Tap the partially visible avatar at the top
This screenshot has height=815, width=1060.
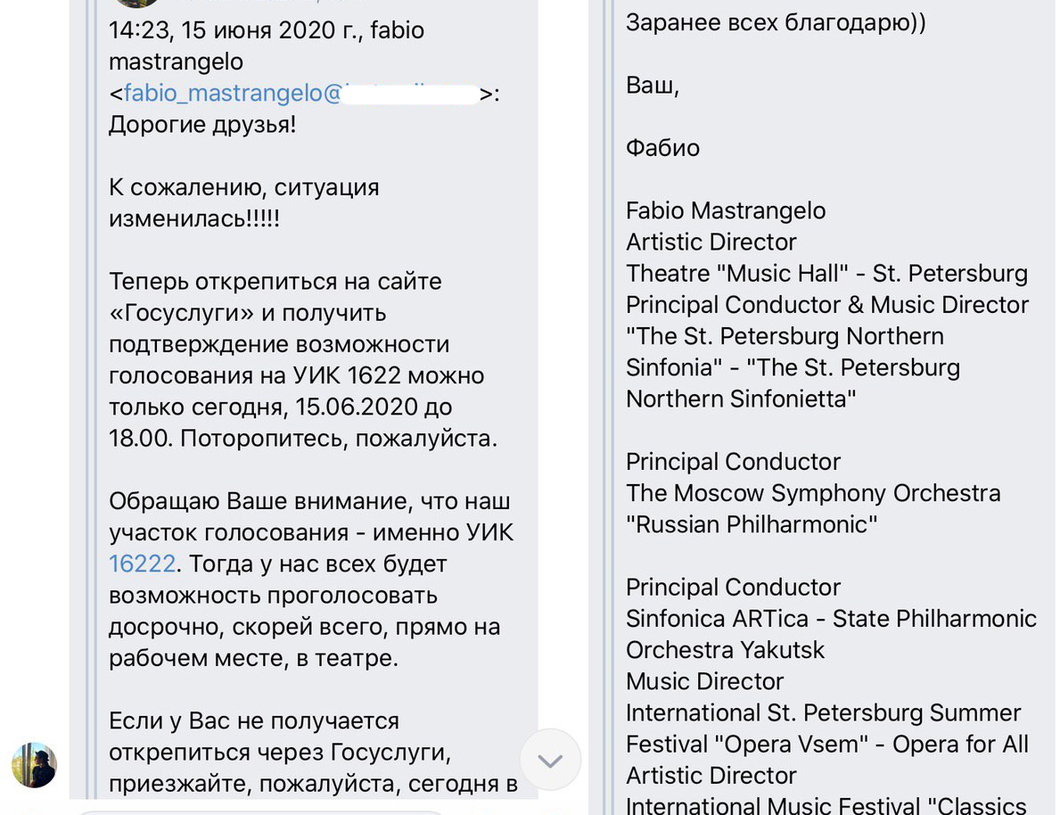coord(139,3)
